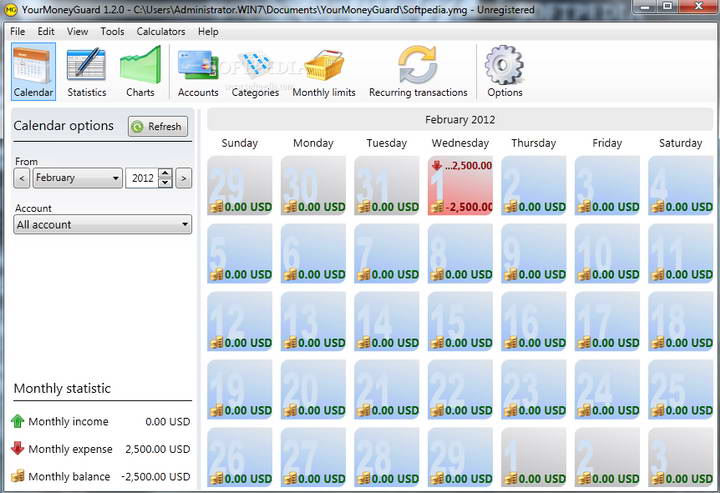Go to next month arrow button
Viewport: 720px width, 493px height.
pos(184,178)
